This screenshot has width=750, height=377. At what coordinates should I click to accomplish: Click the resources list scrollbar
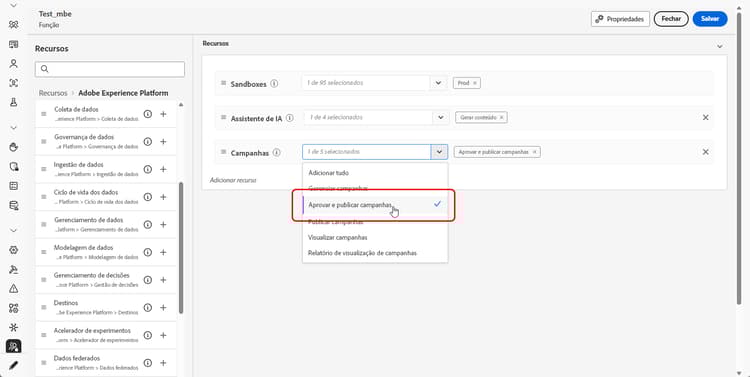coord(181,247)
